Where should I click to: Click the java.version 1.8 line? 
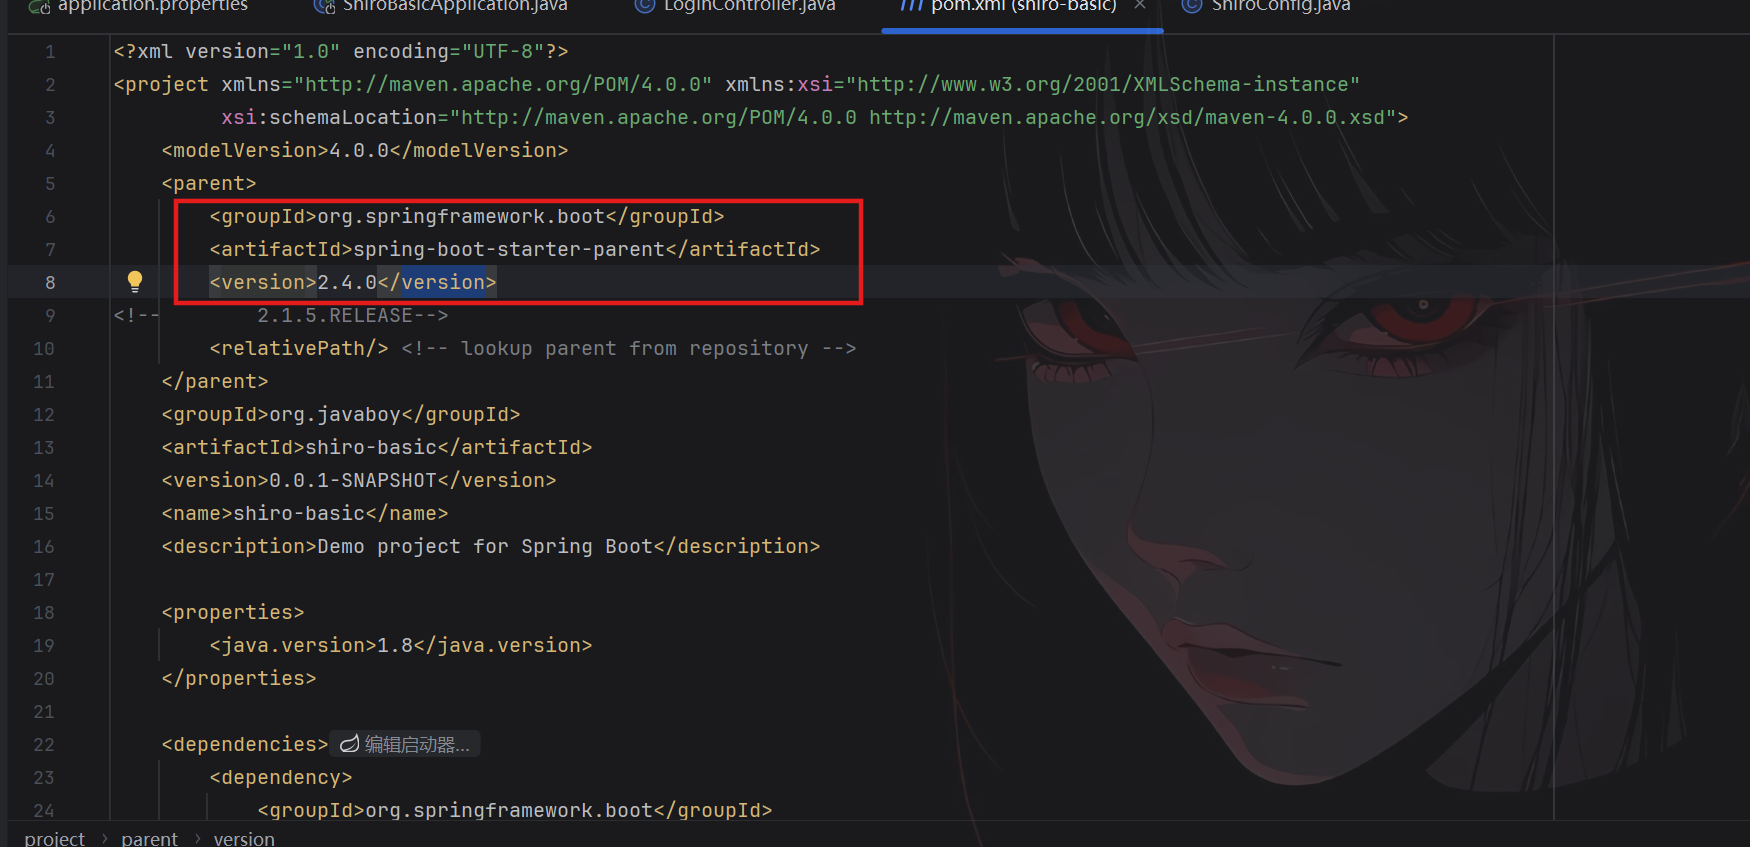[401, 645]
